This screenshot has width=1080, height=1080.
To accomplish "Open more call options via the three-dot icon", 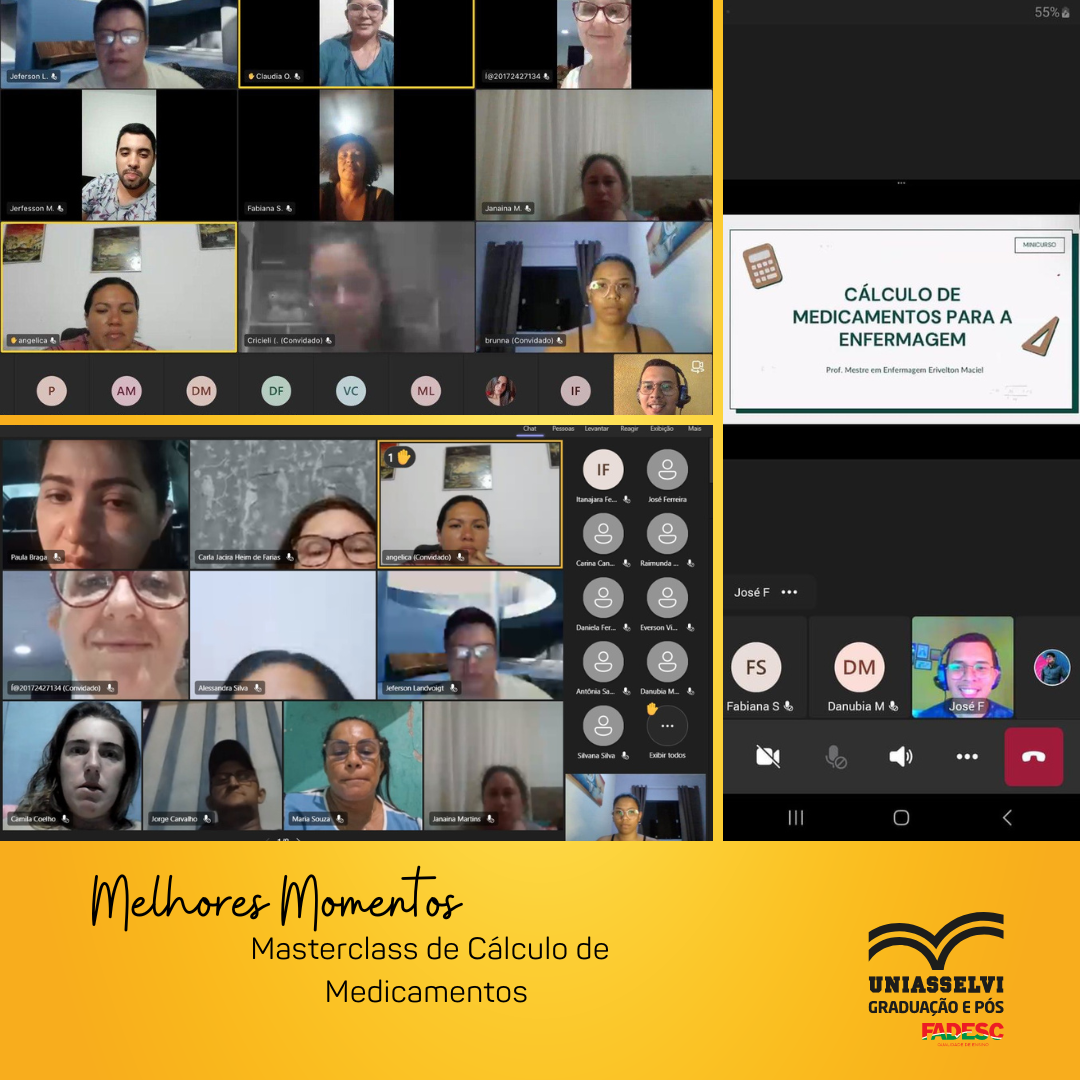I will tap(966, 757).
